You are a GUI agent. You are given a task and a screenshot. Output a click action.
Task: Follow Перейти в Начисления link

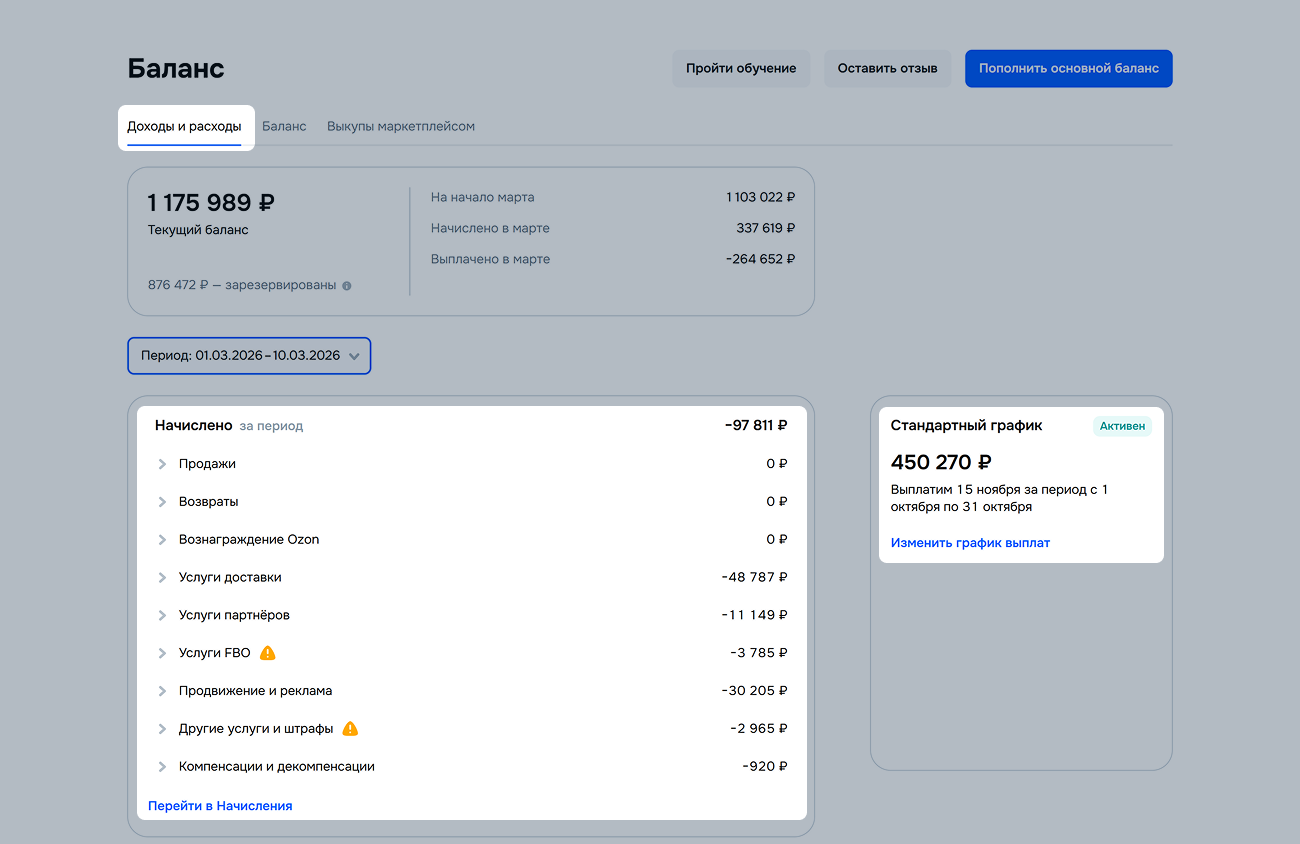click(x=220, y=806)
